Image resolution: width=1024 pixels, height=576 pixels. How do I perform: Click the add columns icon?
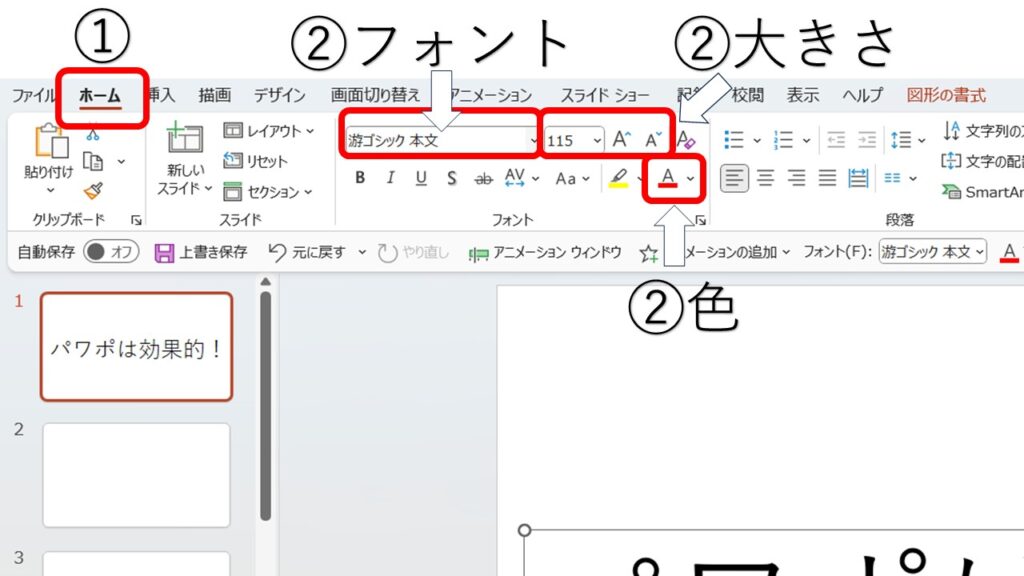(x=892, y=178)
